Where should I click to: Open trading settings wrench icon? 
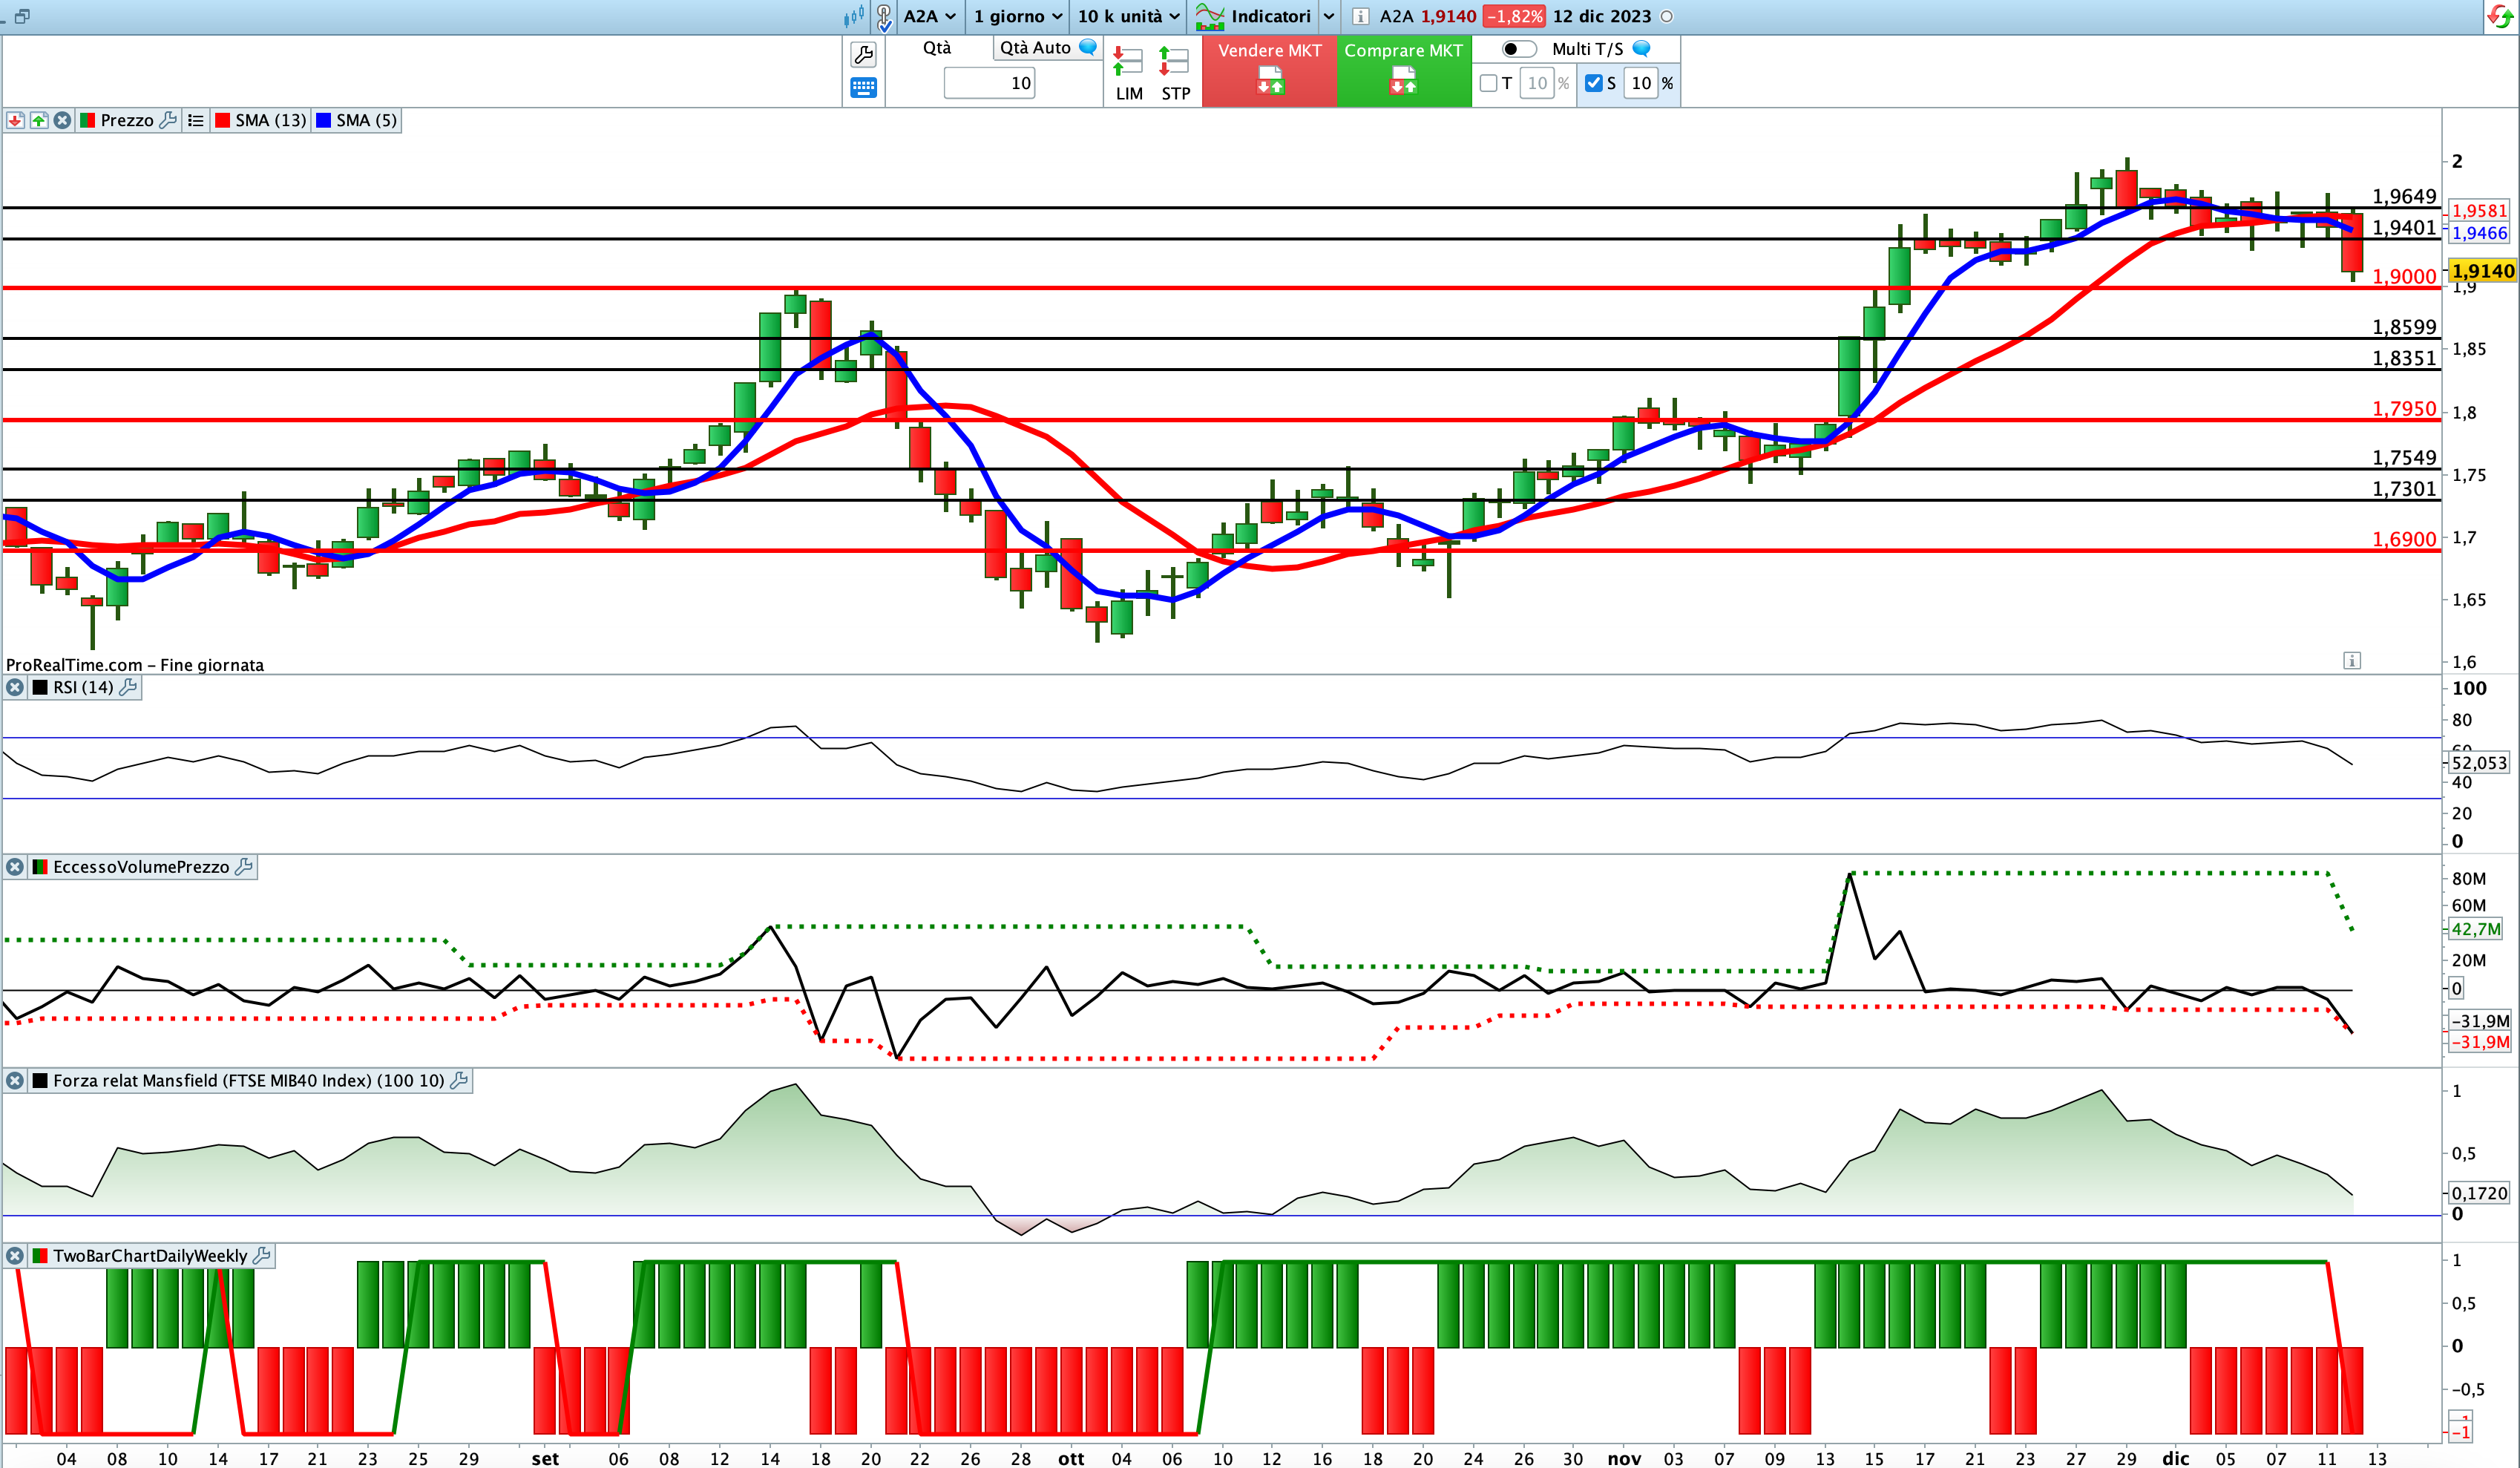pos(863,54)
